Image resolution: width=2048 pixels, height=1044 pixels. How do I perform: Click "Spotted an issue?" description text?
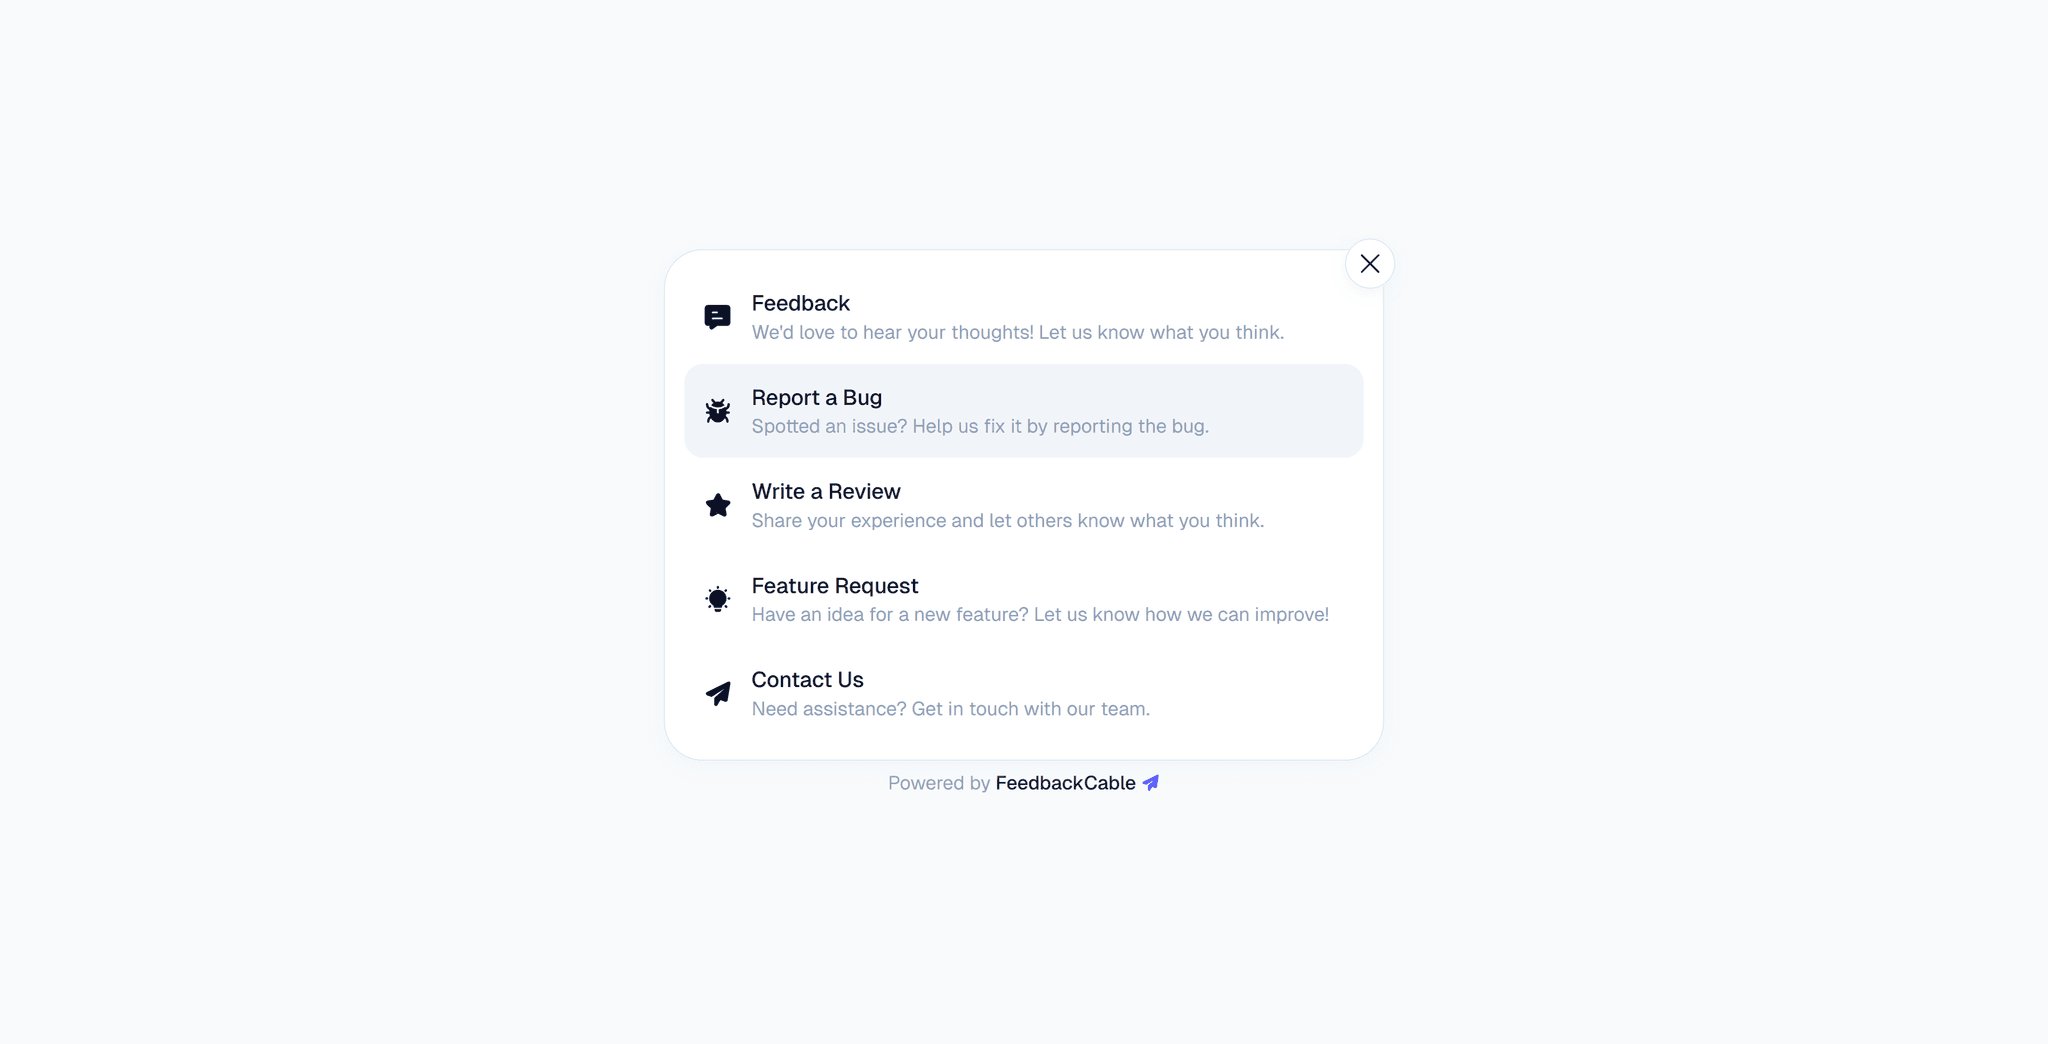click(980, 426)
